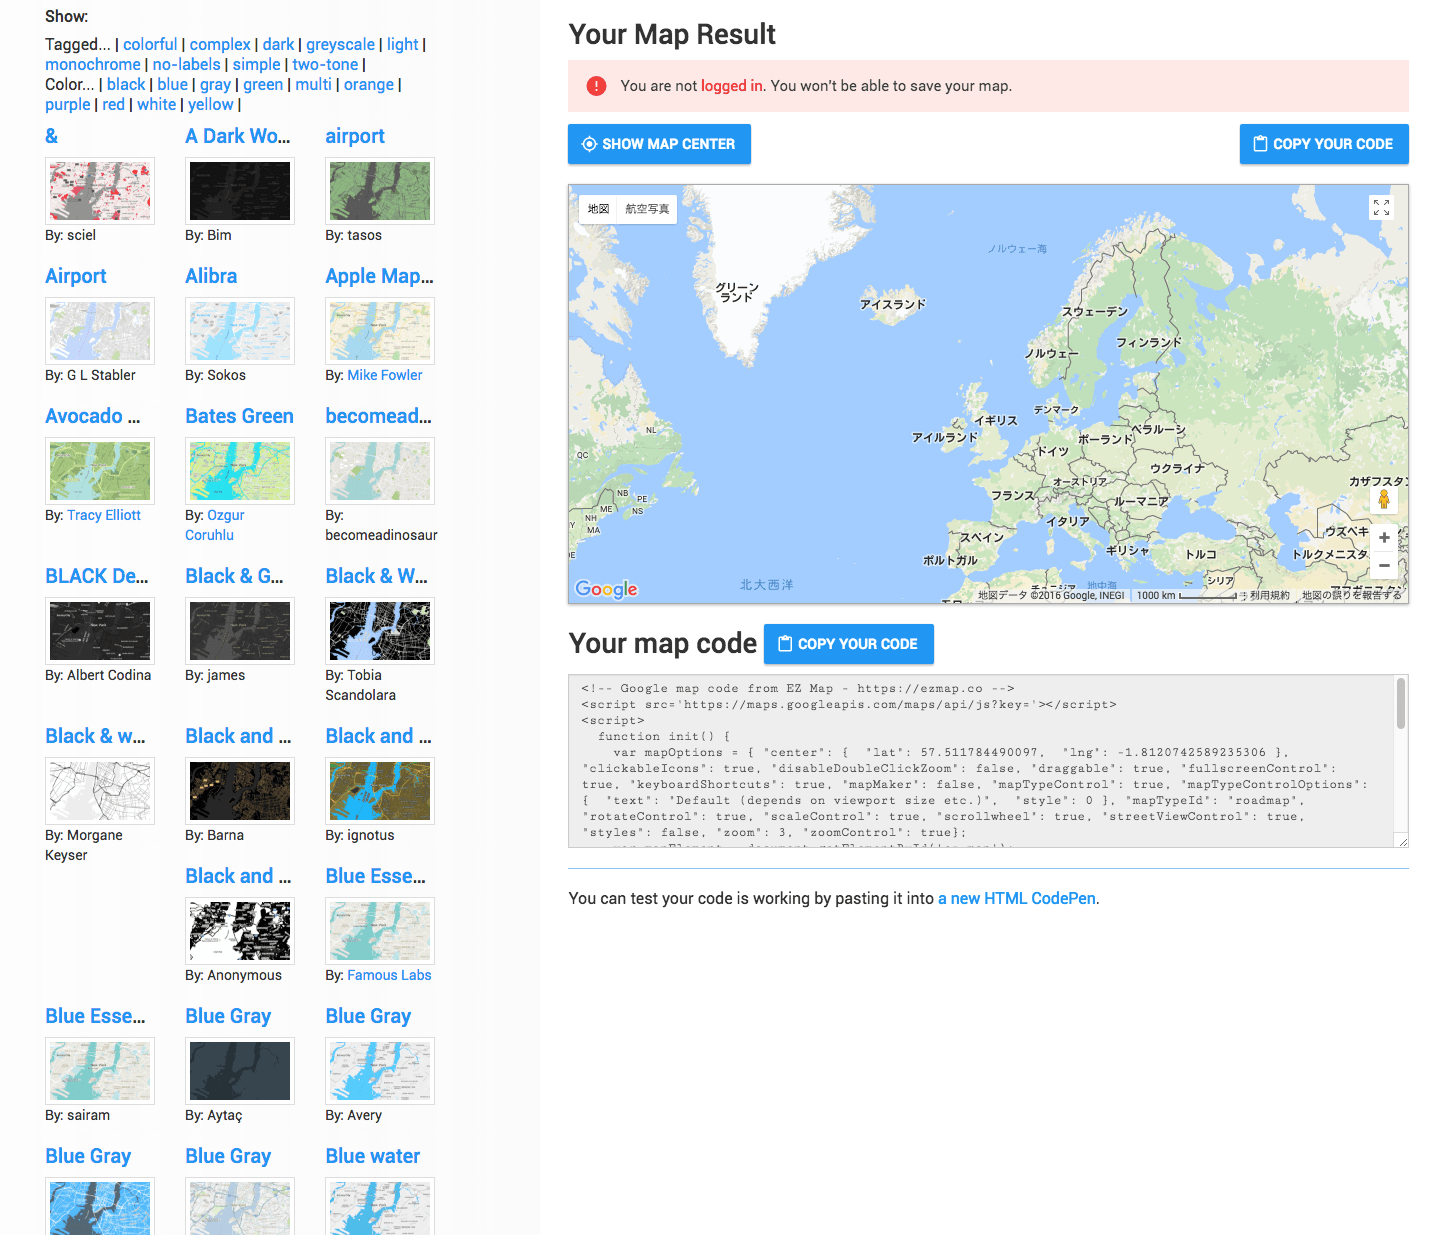Toggle the 'two-tone' tag filter

(325, 64)
